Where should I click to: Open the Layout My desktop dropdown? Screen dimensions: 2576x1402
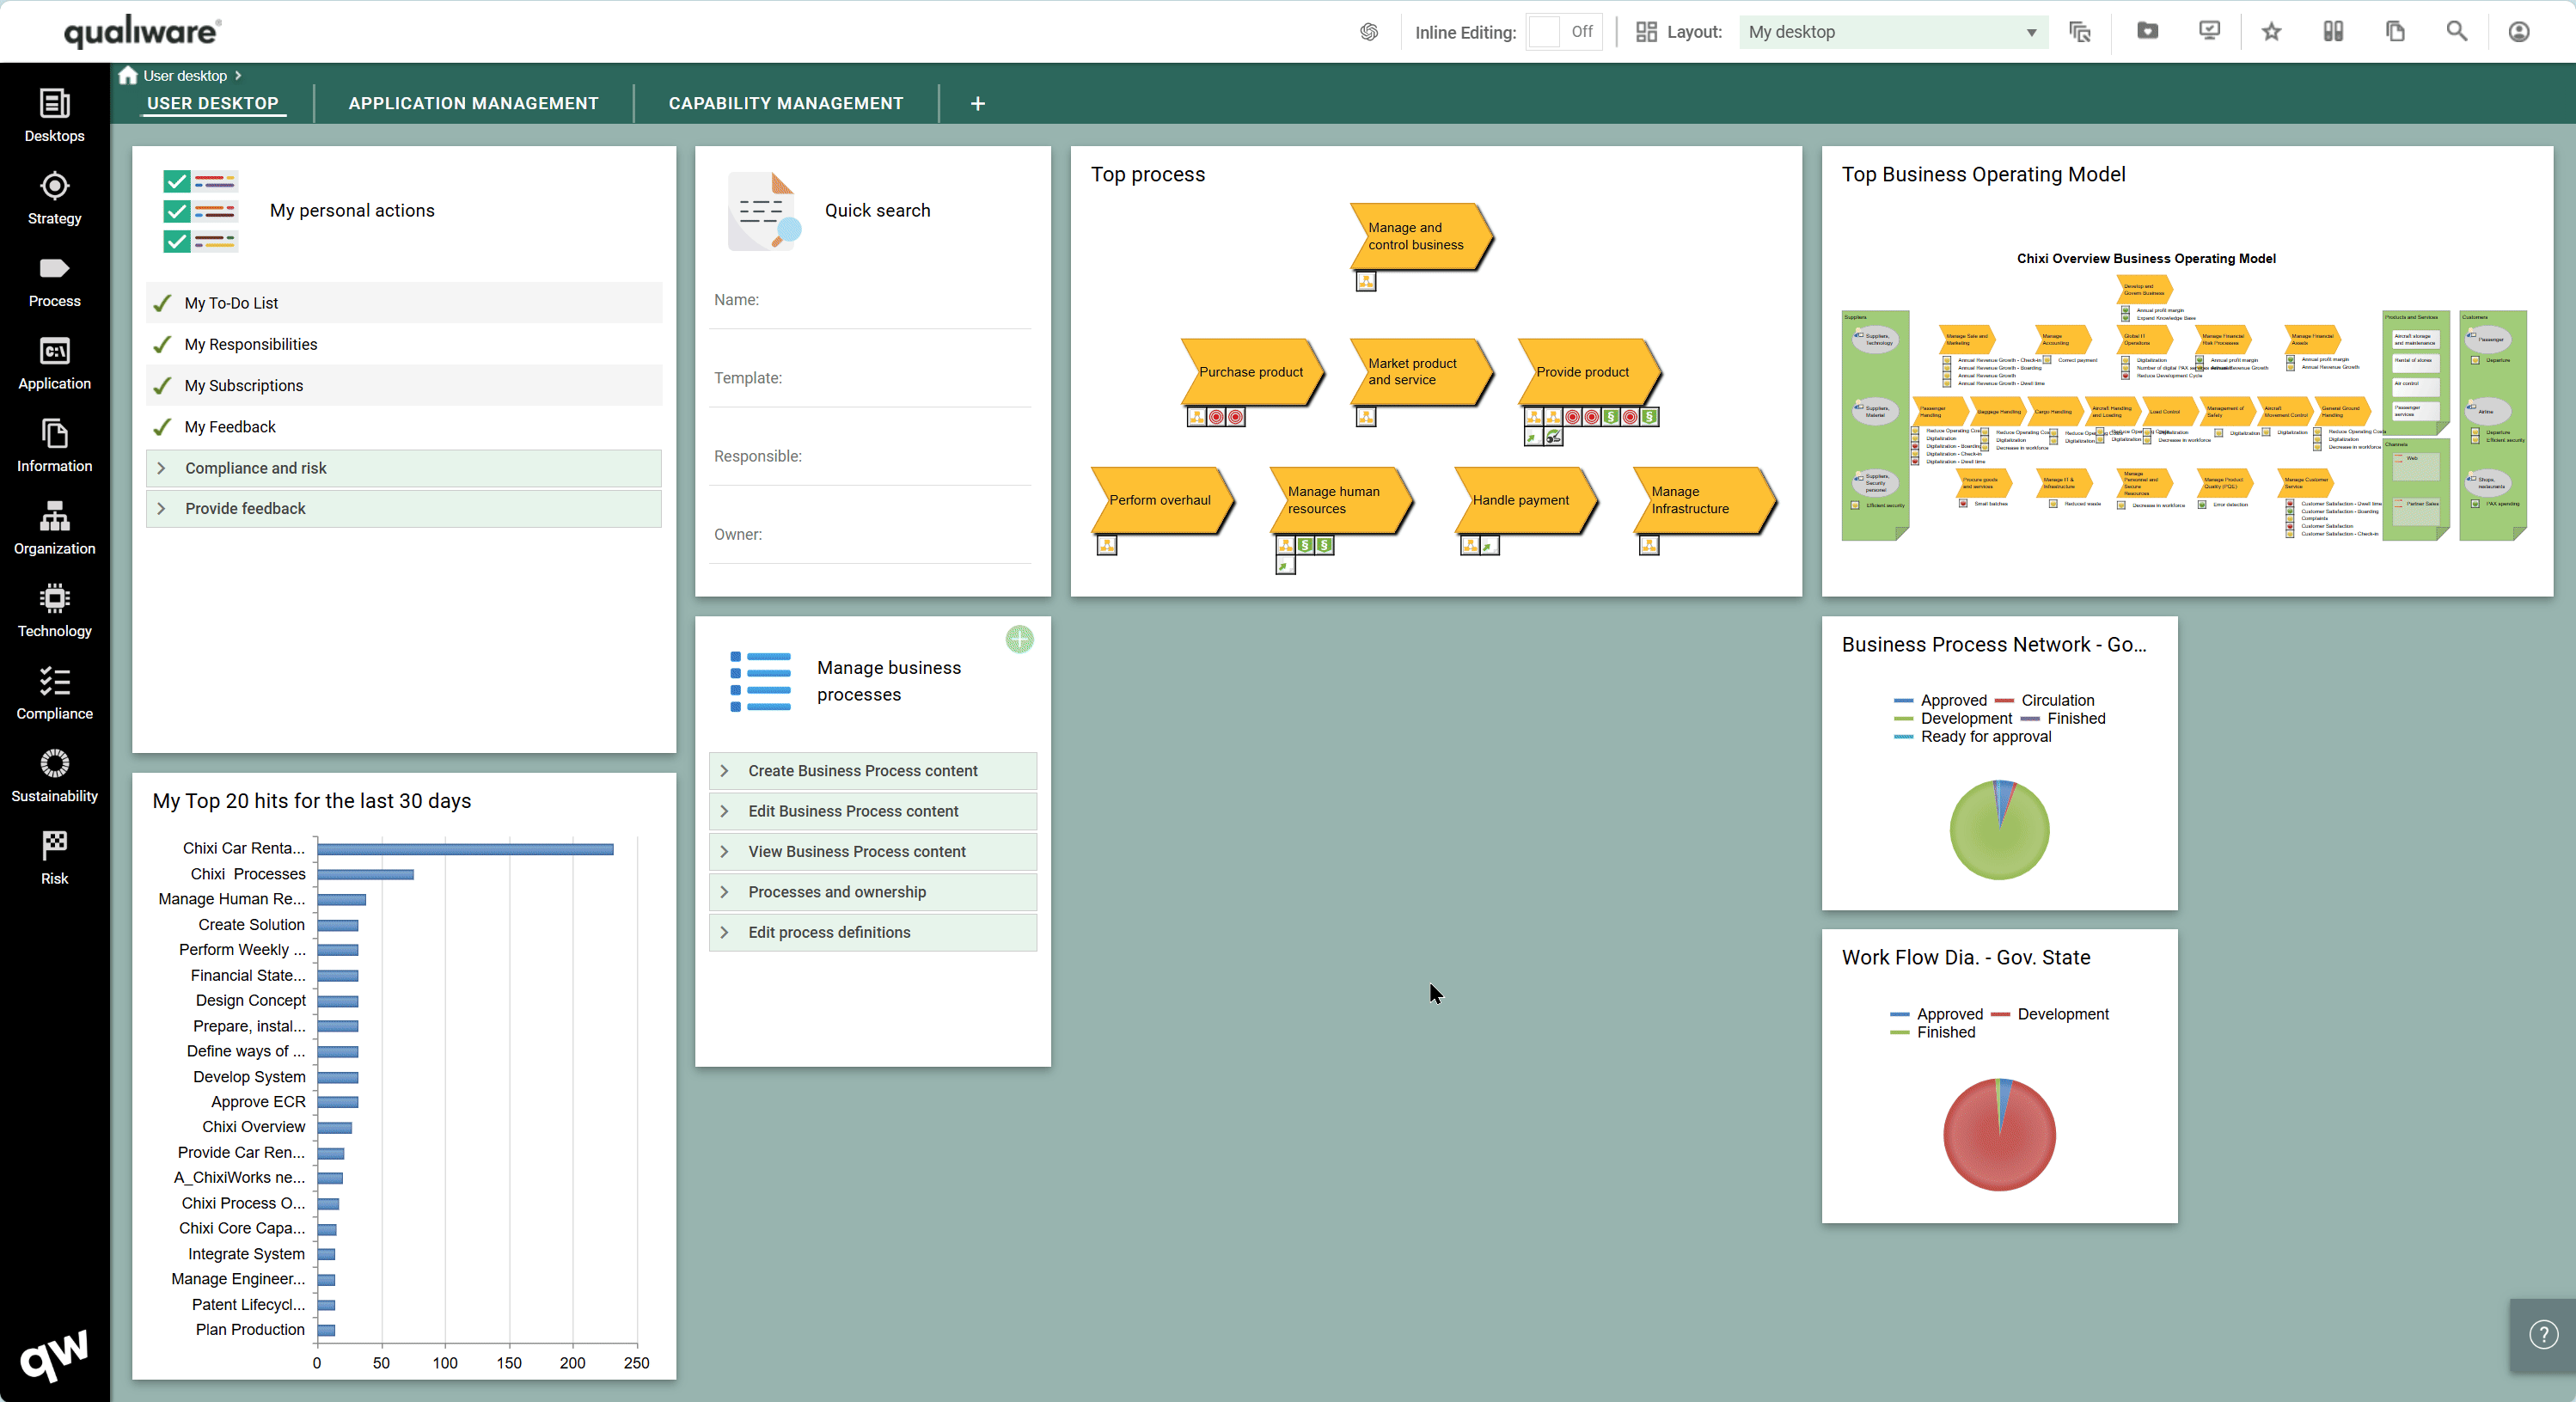[x=1892, y=32]
